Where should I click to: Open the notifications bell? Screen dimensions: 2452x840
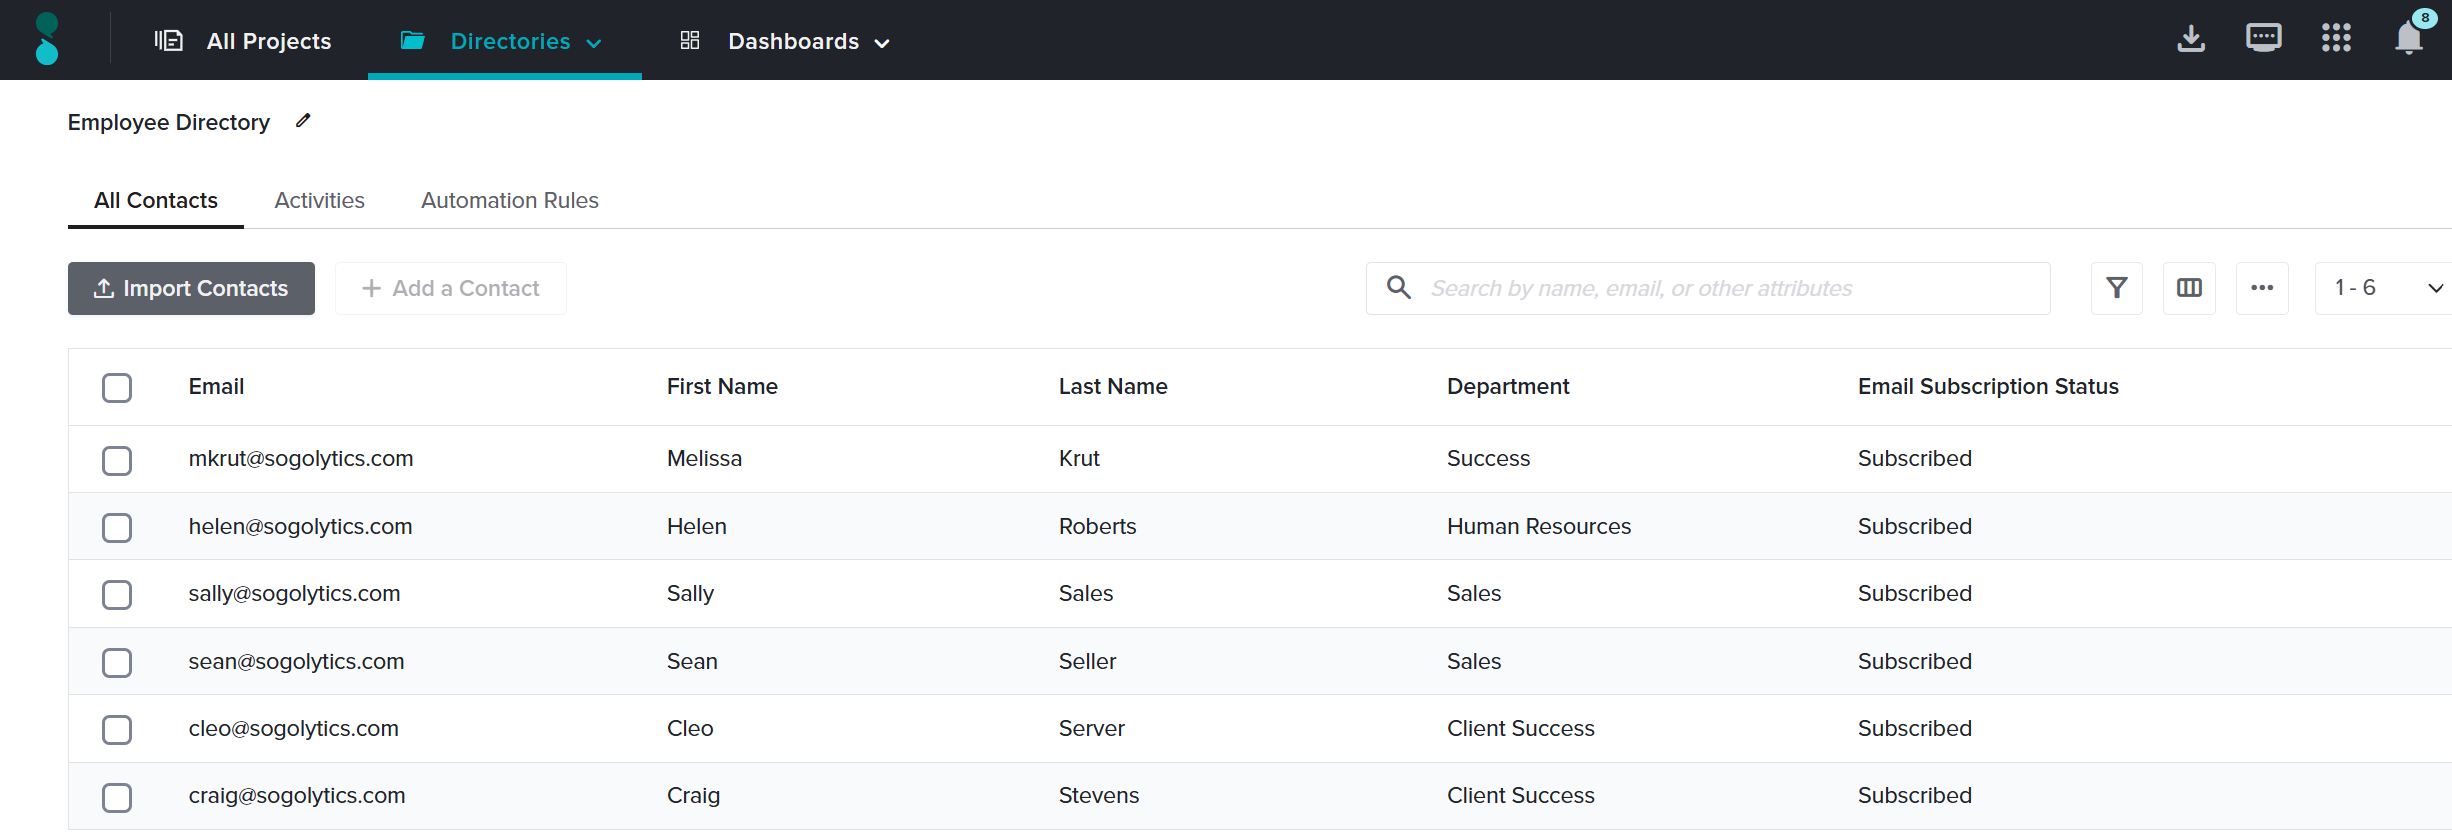pos(2409,39)
